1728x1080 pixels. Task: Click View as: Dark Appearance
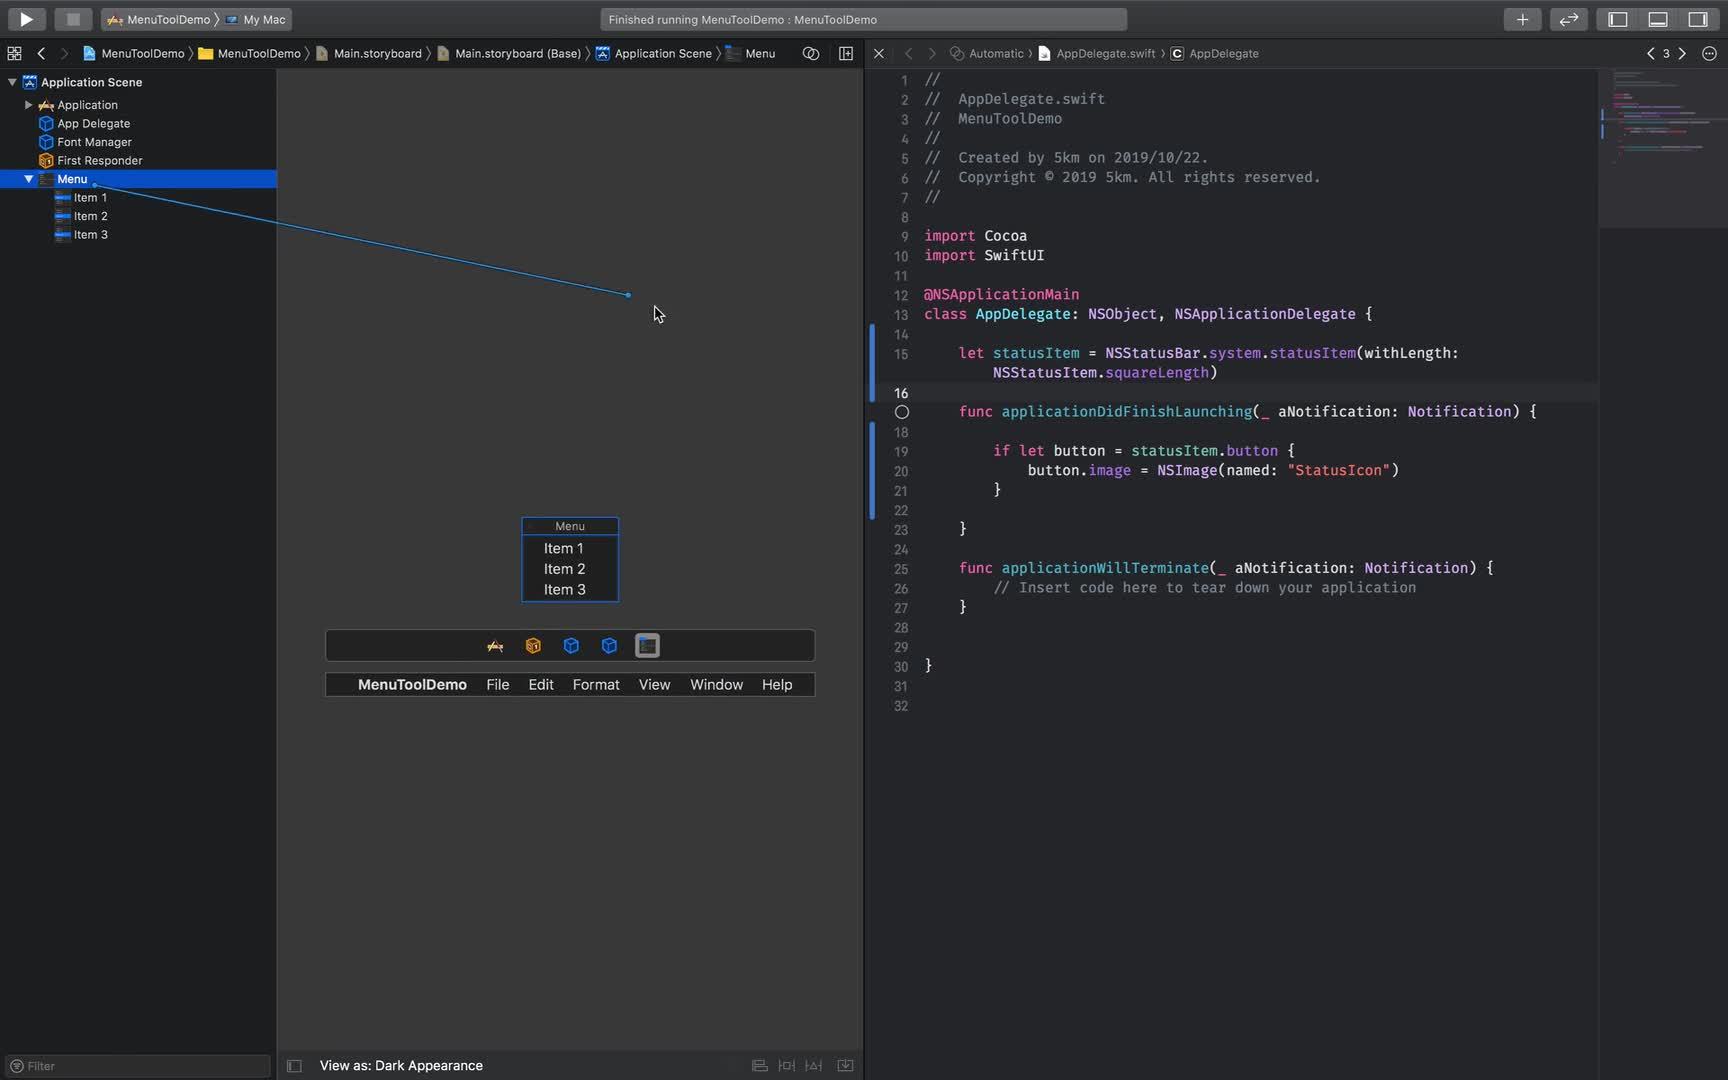(x=401, y=1066)
